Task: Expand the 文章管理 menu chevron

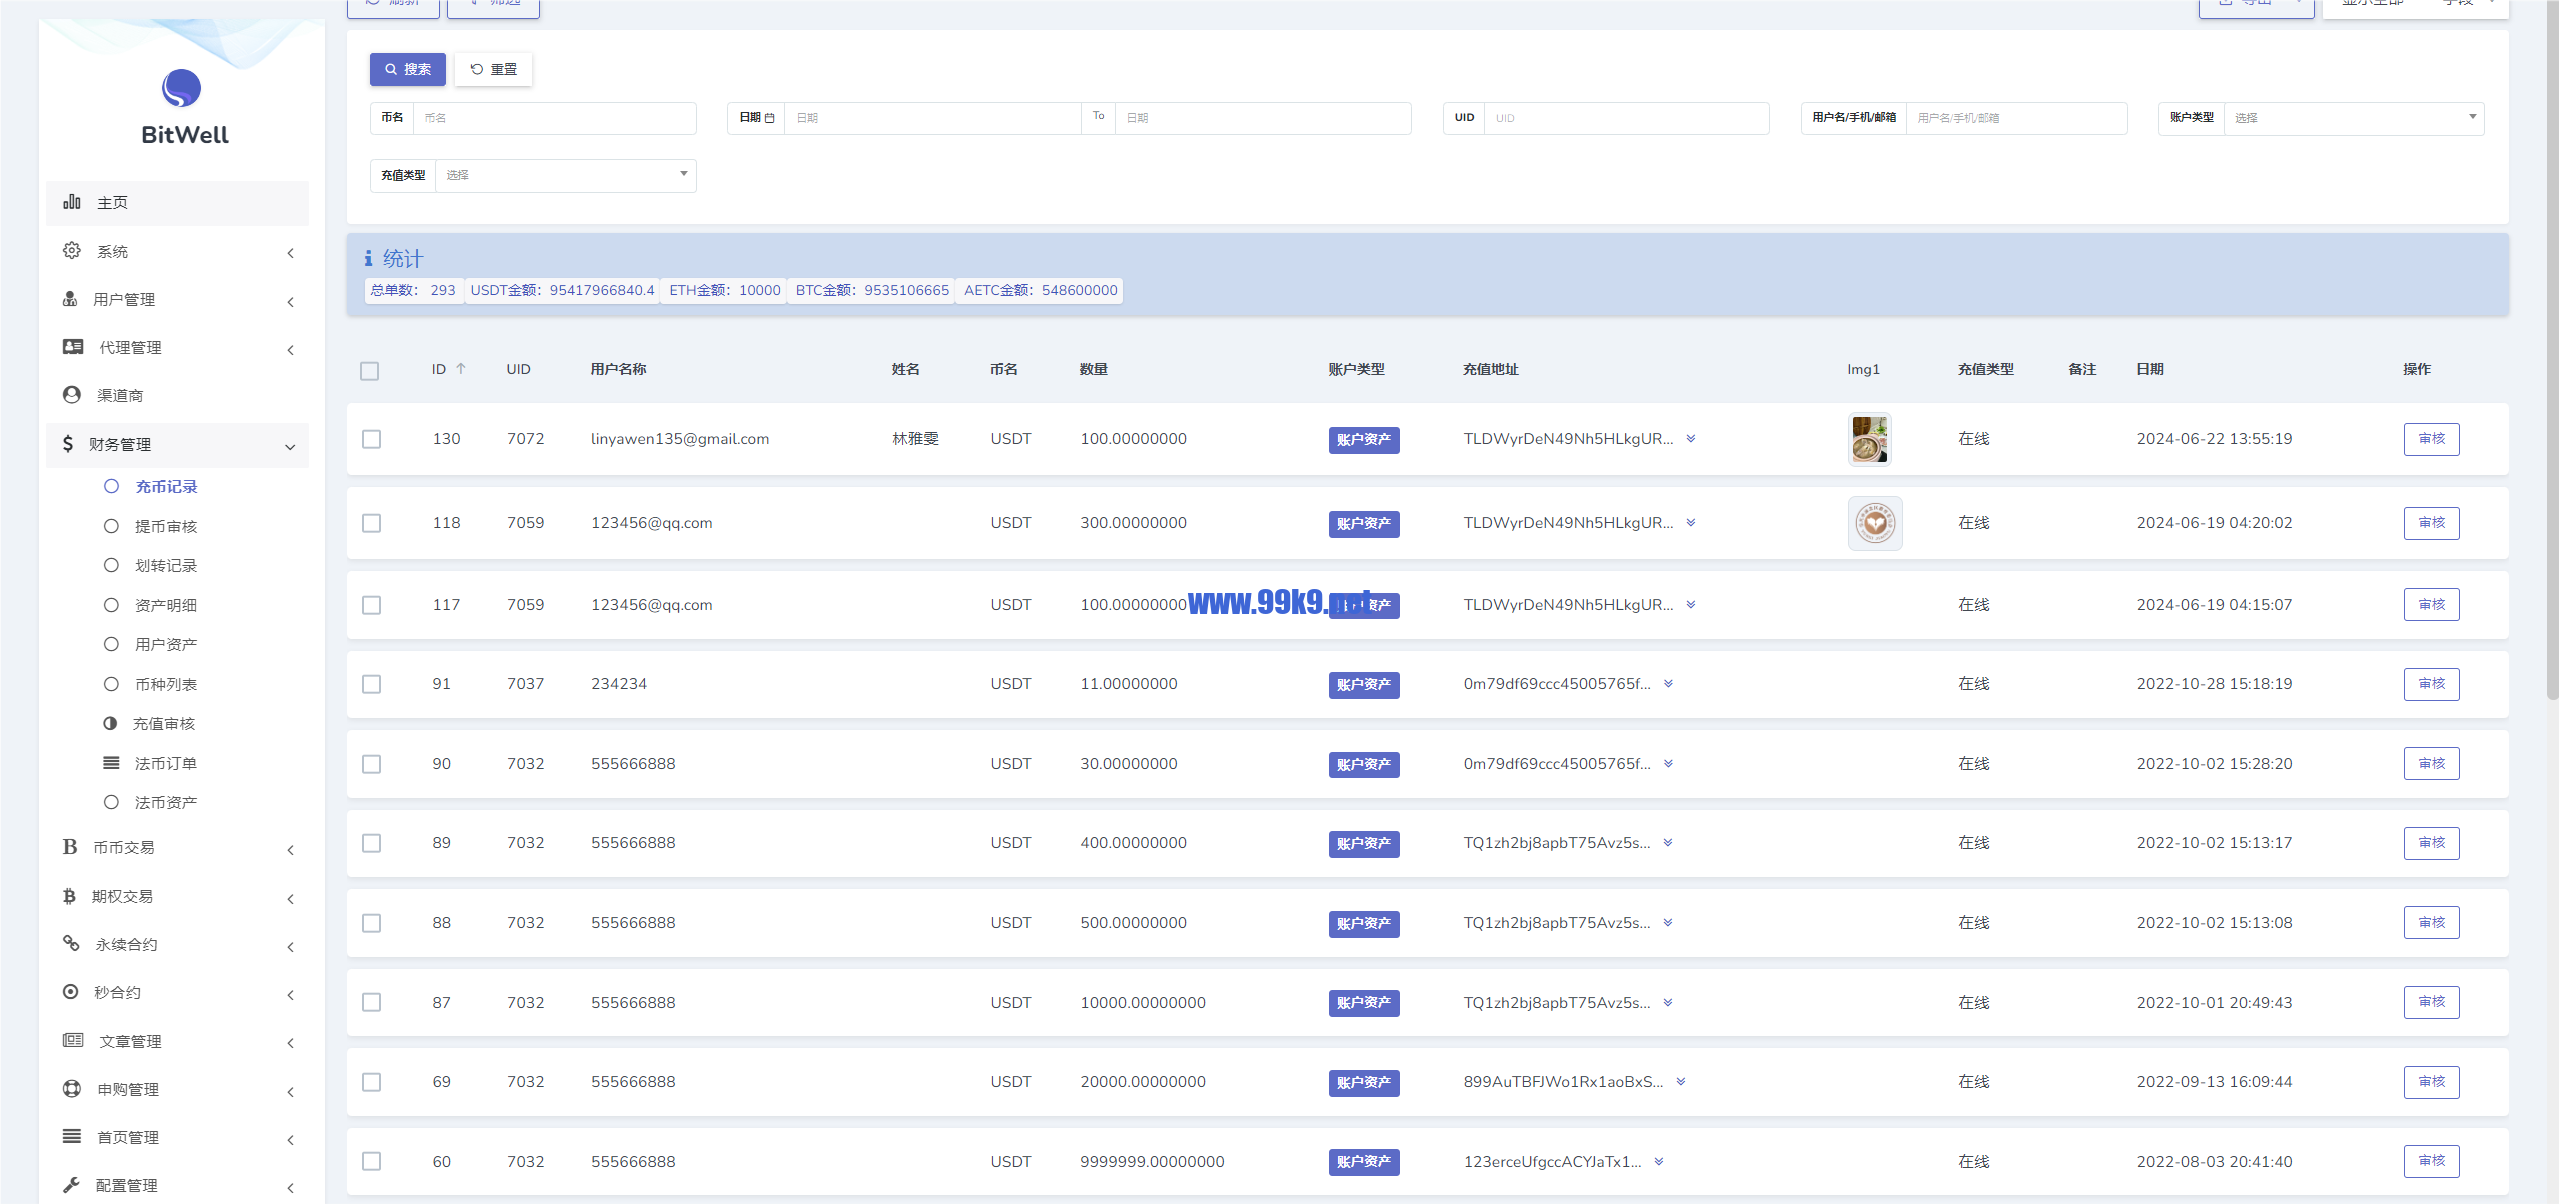Action: (x=291, y=1042)
